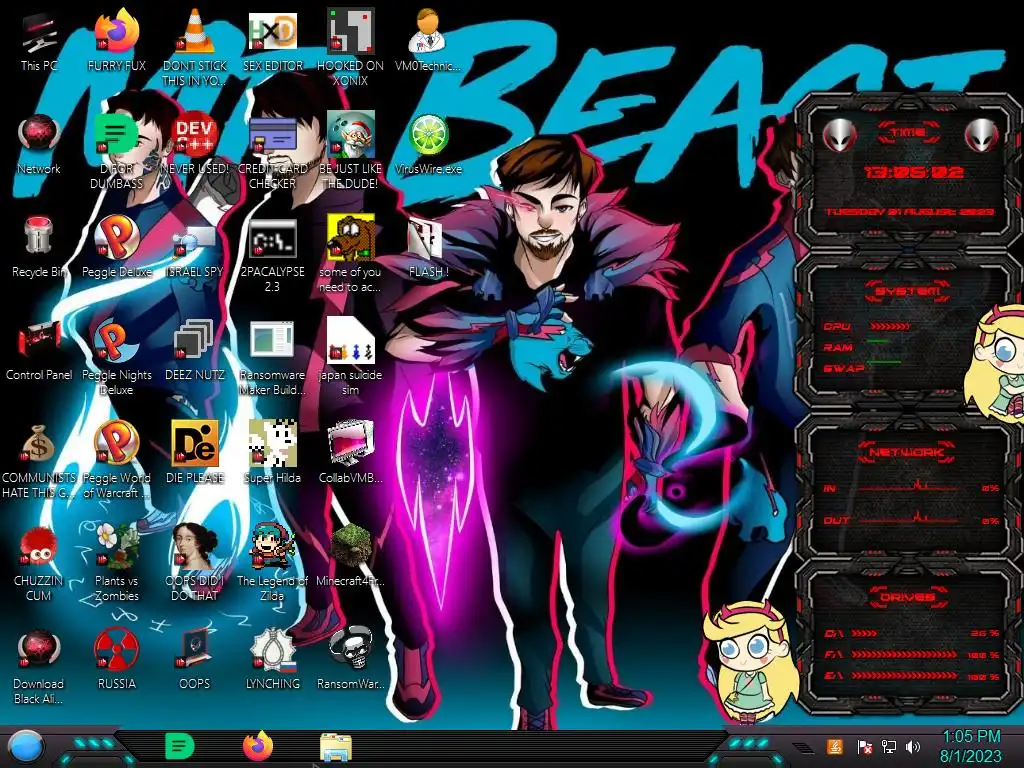Viewport: 1024px width, 768px height.
Task: Click the Start orb on the taskbar
Action: pyautogui.click(x=26, y=747)
